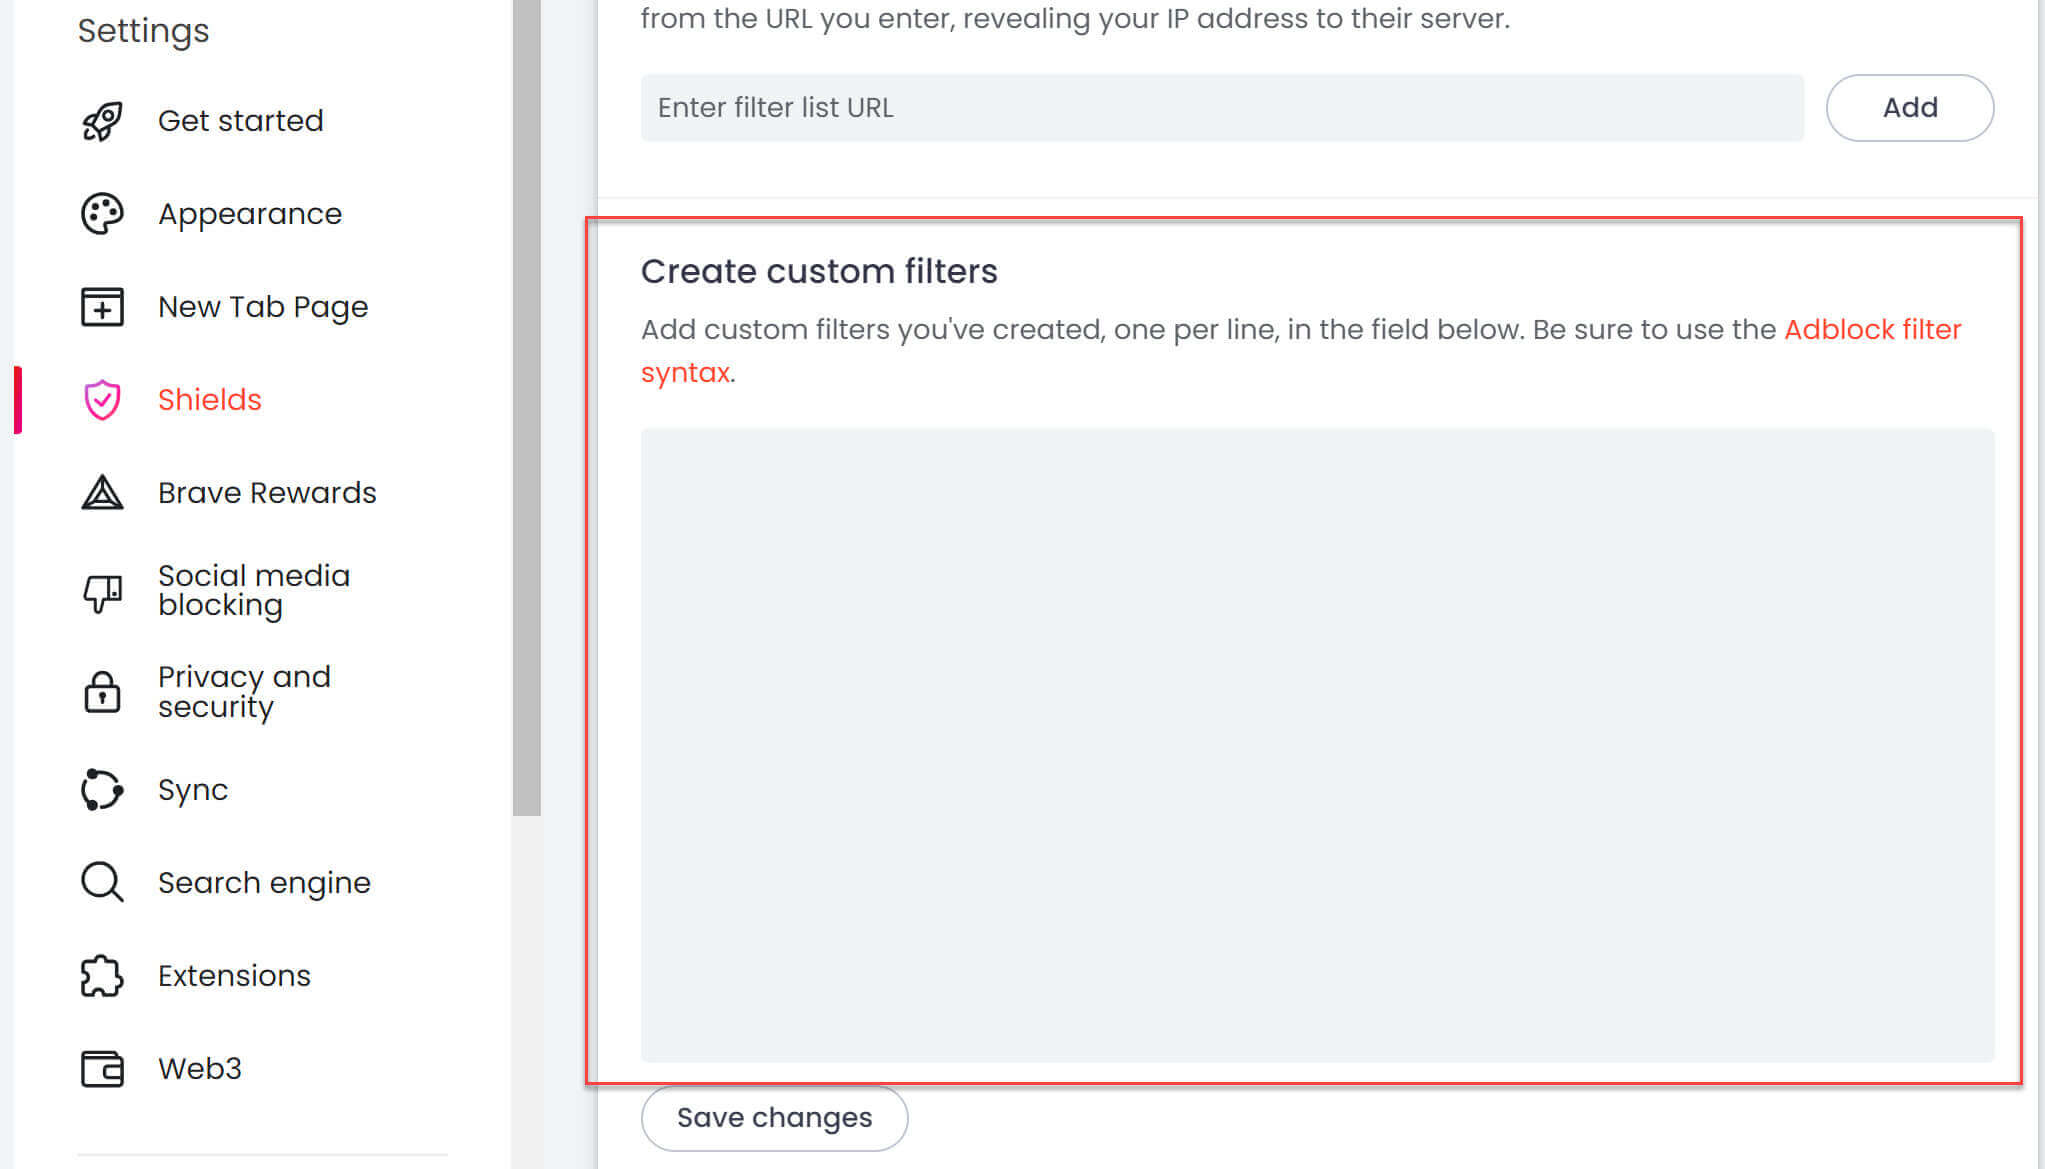Click the Appearance palette icon
Image resolution: width=2045 pixels, height=1169 pixels.
(102, 214)
